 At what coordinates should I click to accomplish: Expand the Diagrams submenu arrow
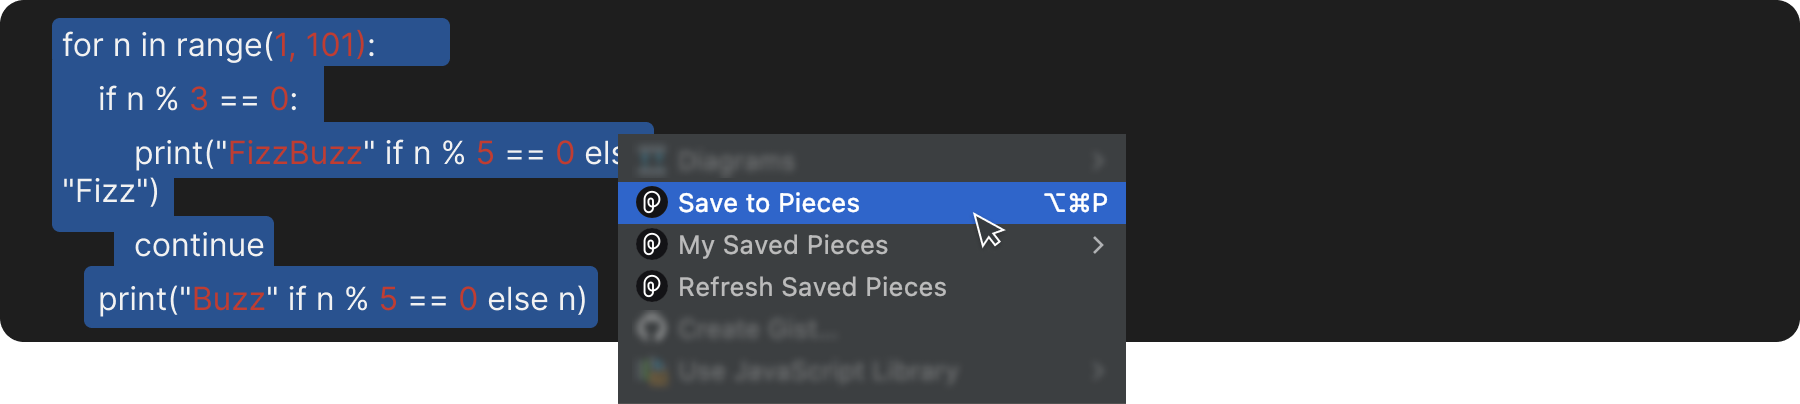point(1098,160)
